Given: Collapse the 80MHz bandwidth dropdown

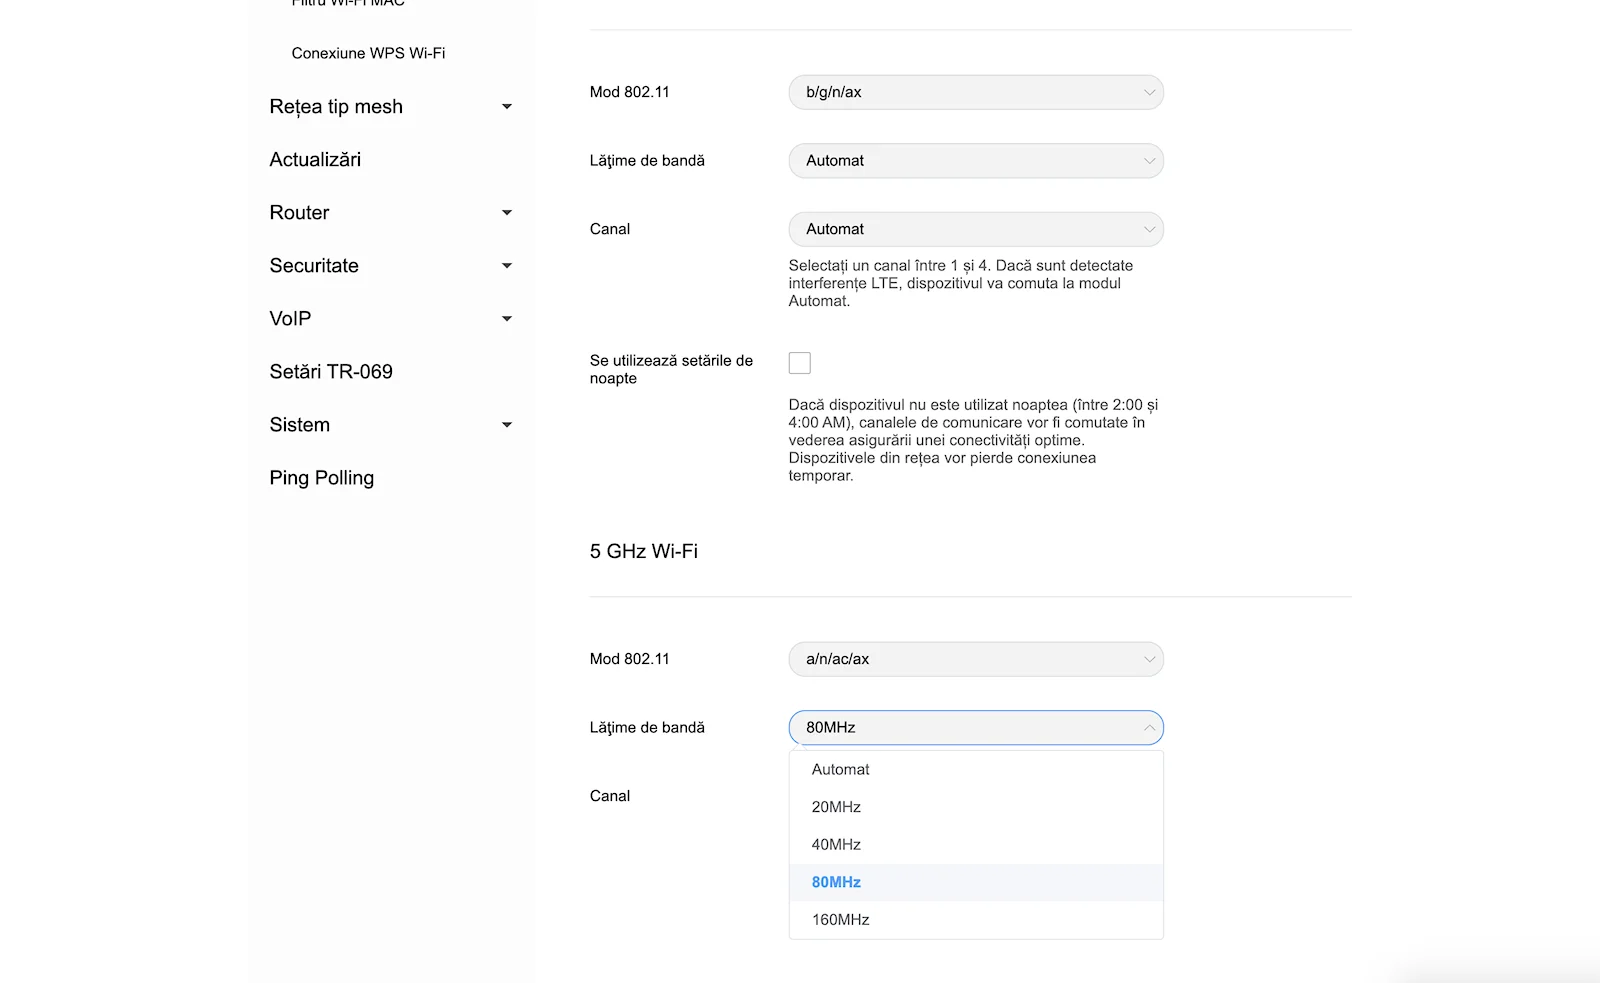Looking at the screenshot, I should 976,728.
